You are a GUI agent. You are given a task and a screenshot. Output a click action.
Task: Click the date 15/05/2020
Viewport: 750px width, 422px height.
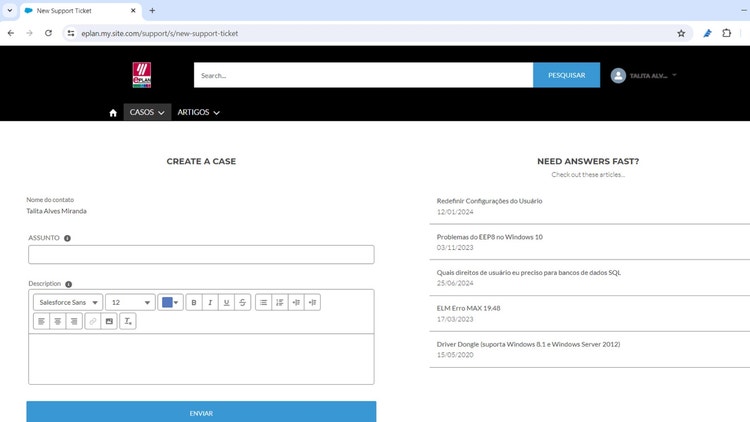[455, 355]
